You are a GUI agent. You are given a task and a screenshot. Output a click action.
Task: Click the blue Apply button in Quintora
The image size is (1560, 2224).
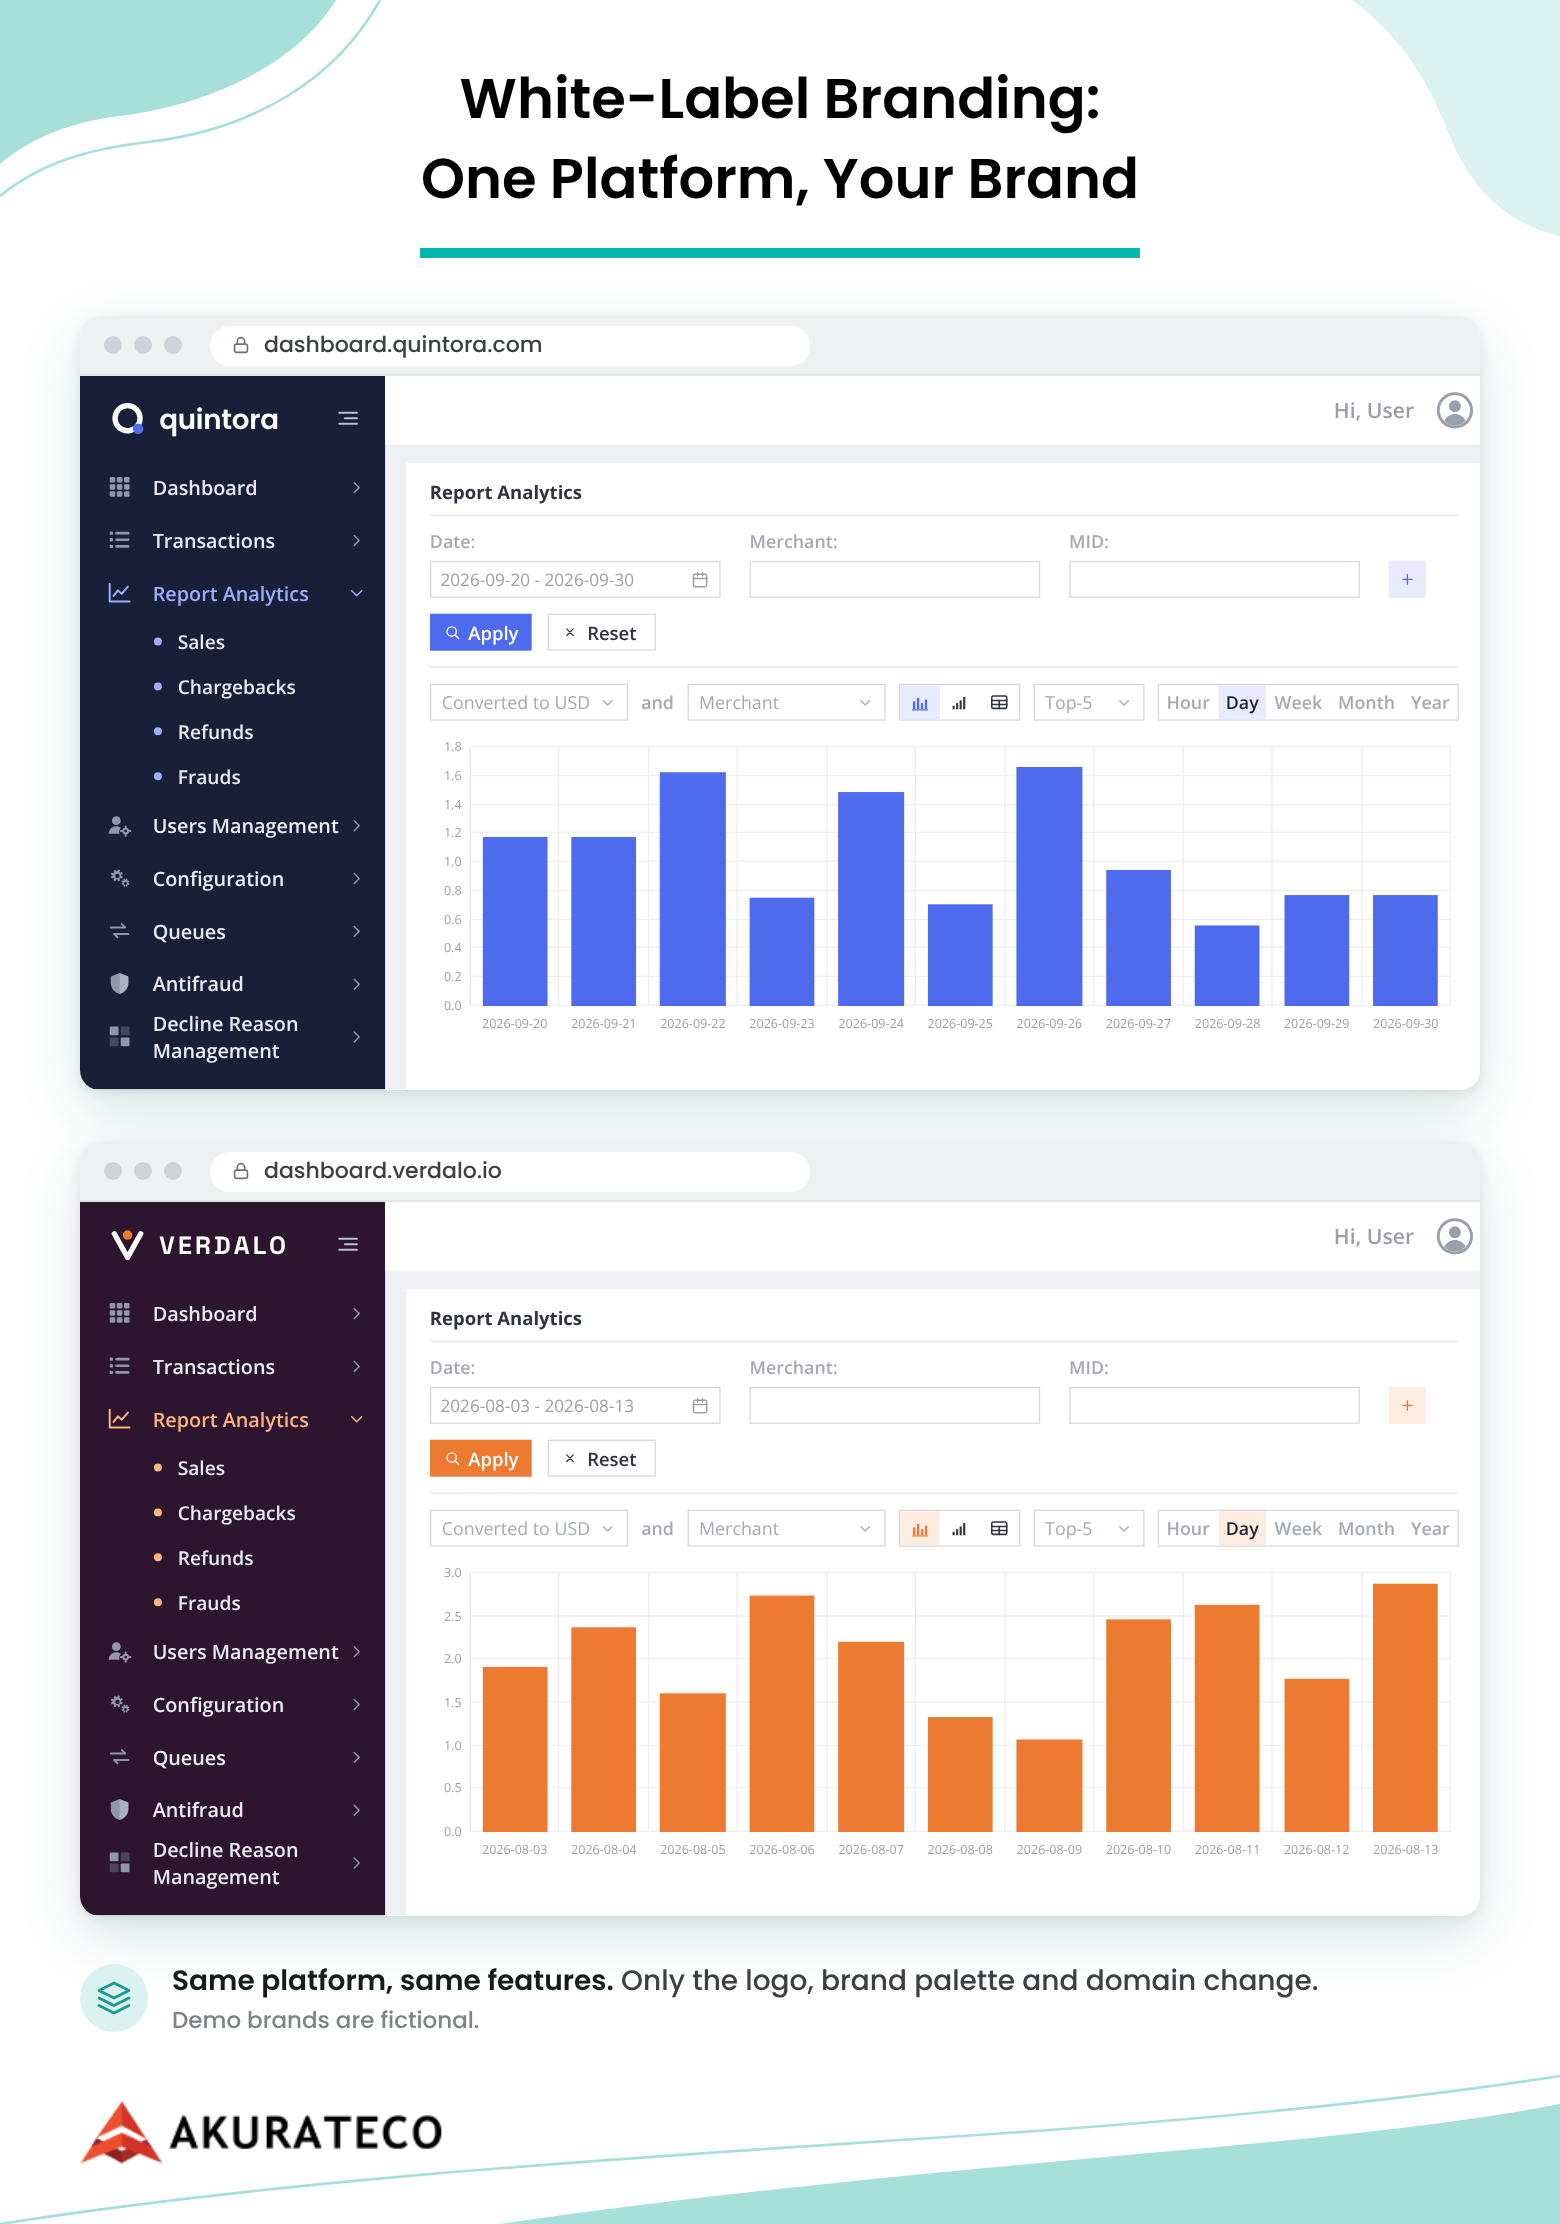(481, 633)
